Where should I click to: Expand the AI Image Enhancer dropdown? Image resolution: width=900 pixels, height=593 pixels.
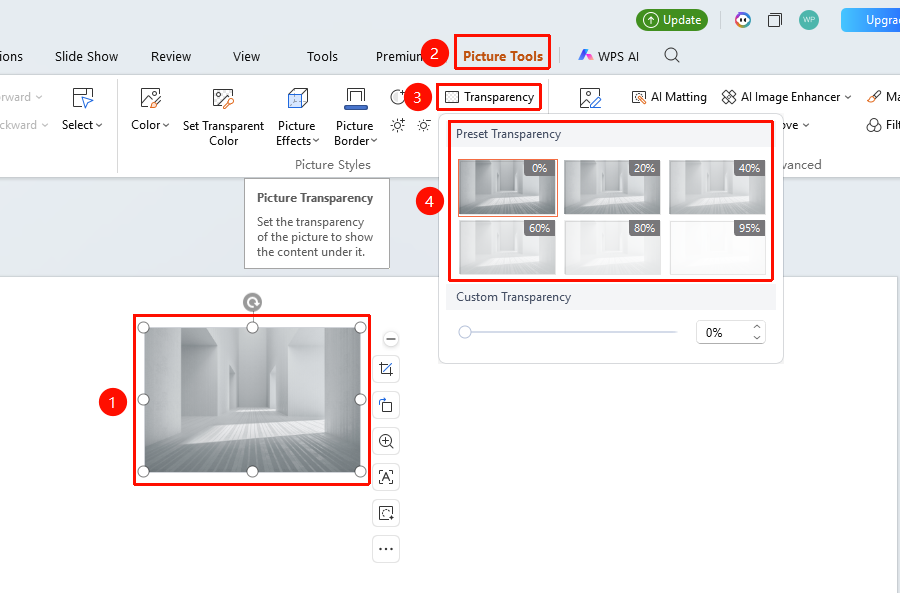coord(786,97)
